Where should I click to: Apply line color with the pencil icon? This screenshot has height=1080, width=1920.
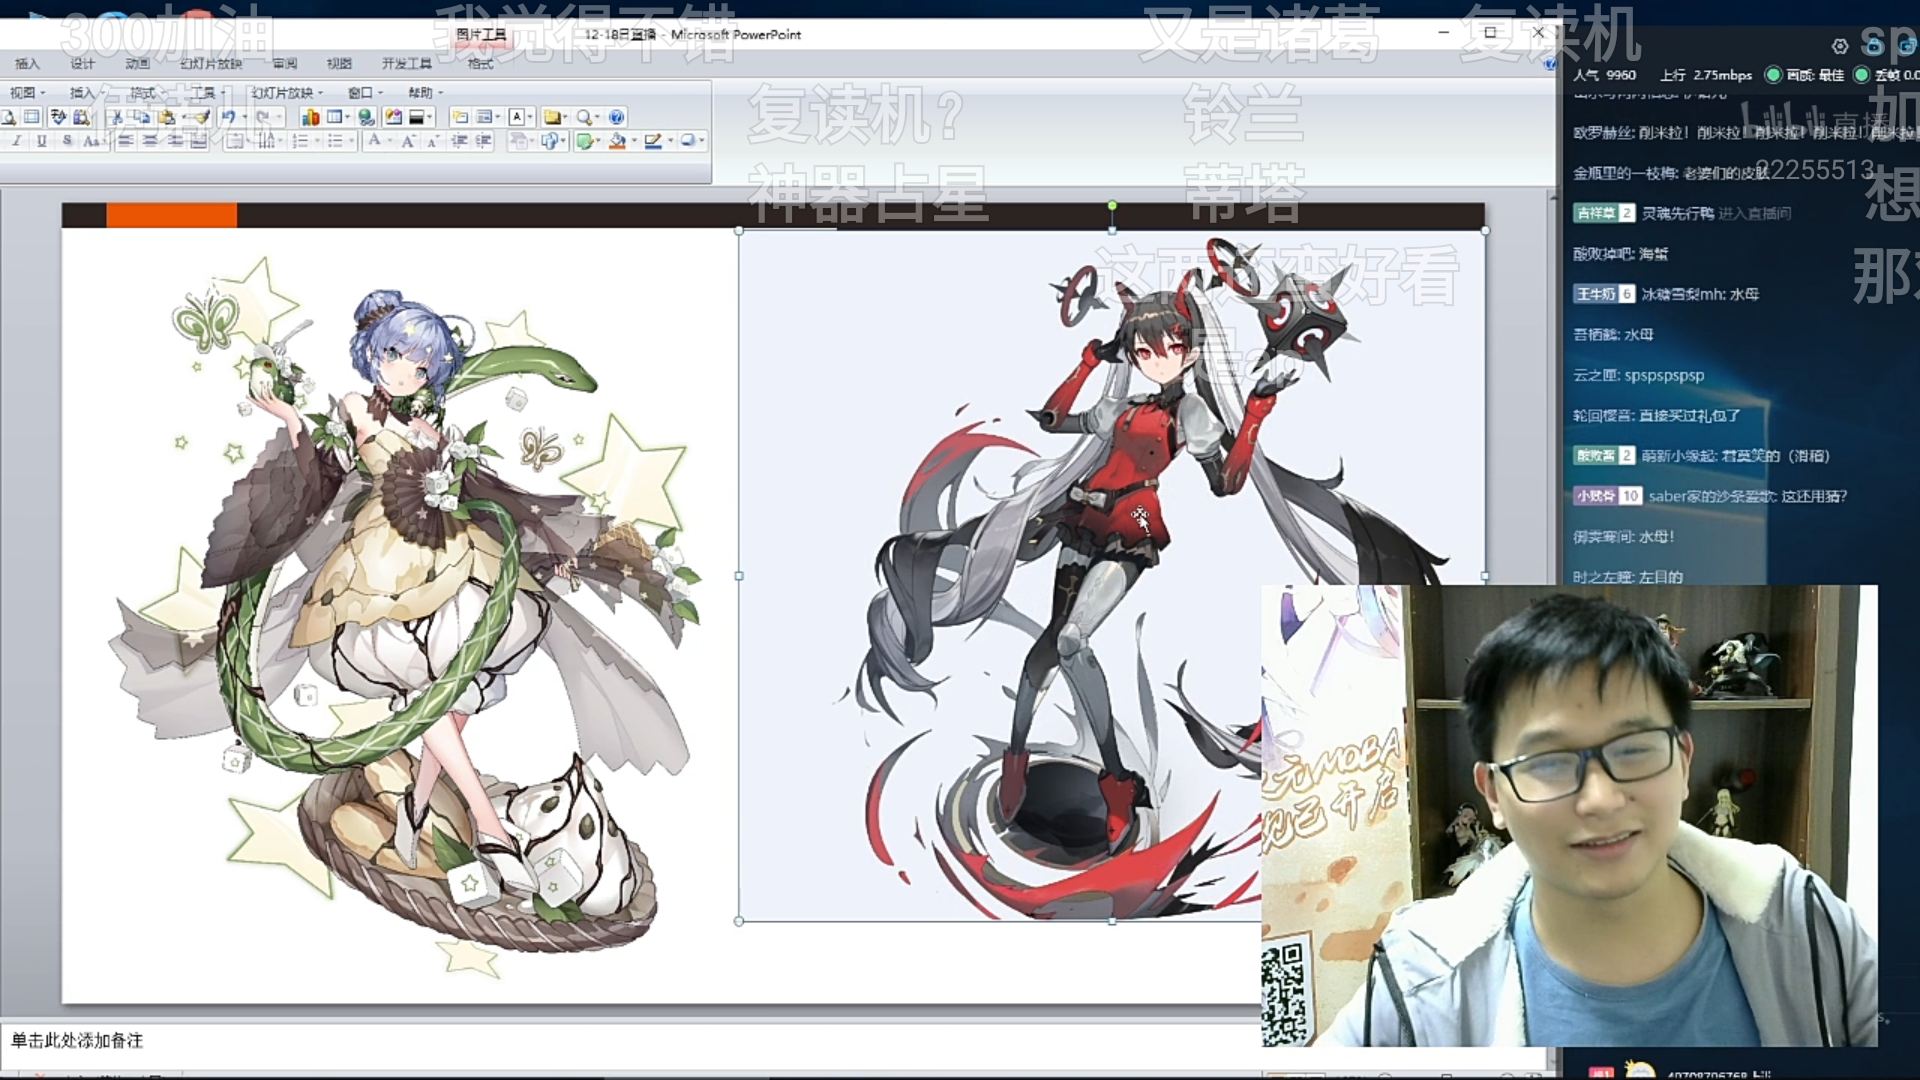[x=654, y=141]
